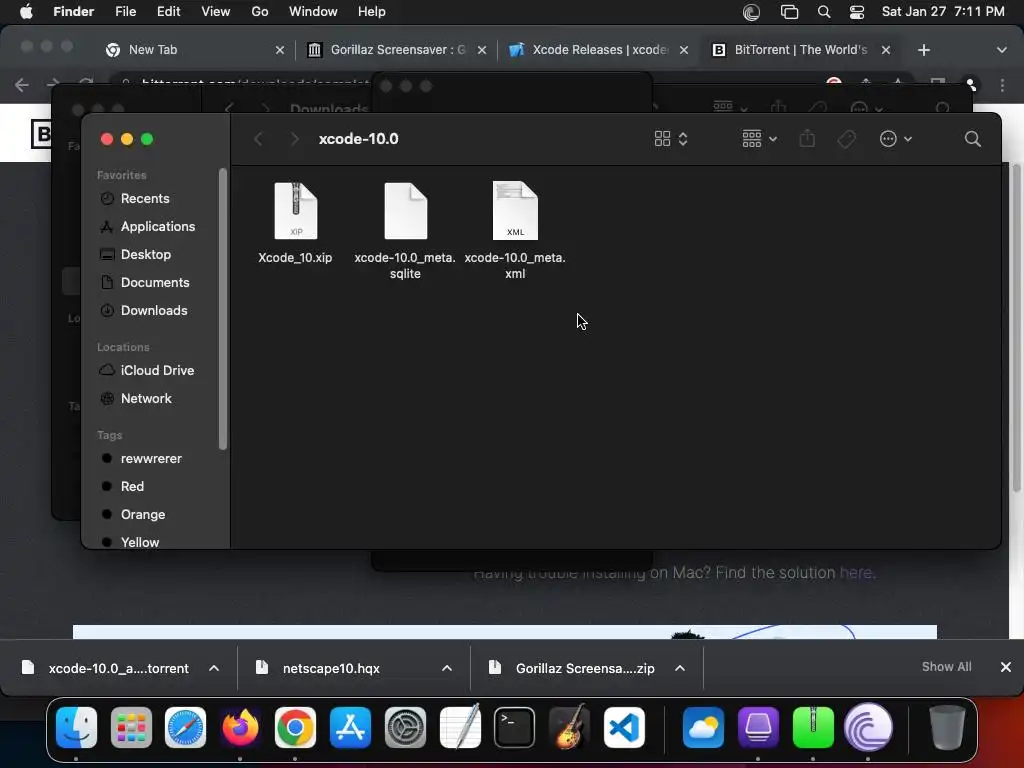
Task: Open Applications in the sidebar
Action: tap(157, 227)
